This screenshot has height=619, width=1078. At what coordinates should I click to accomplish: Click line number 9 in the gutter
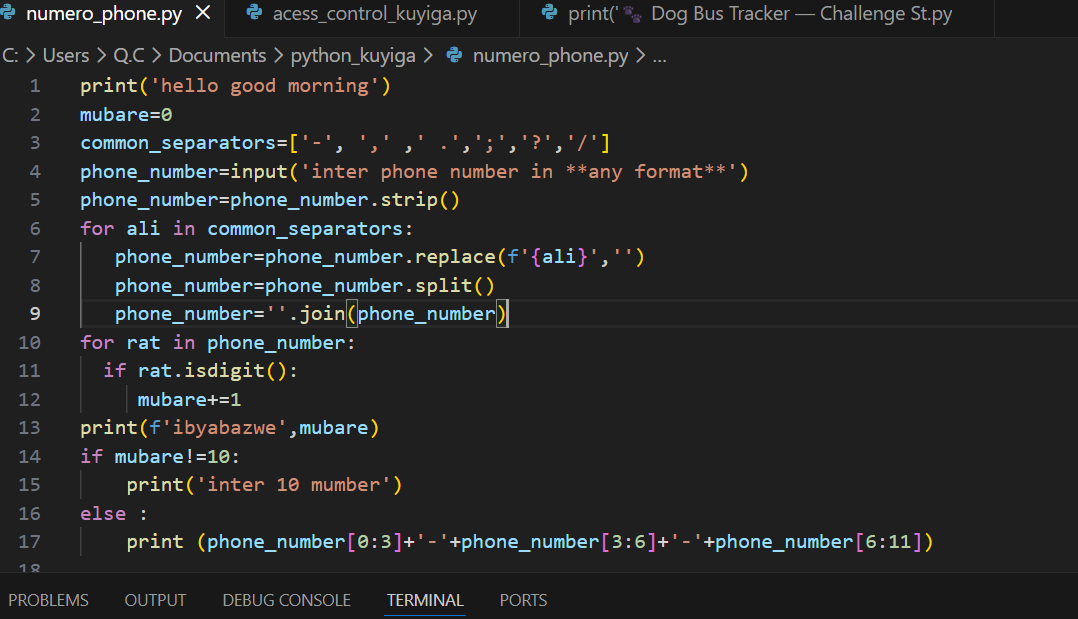35,314
